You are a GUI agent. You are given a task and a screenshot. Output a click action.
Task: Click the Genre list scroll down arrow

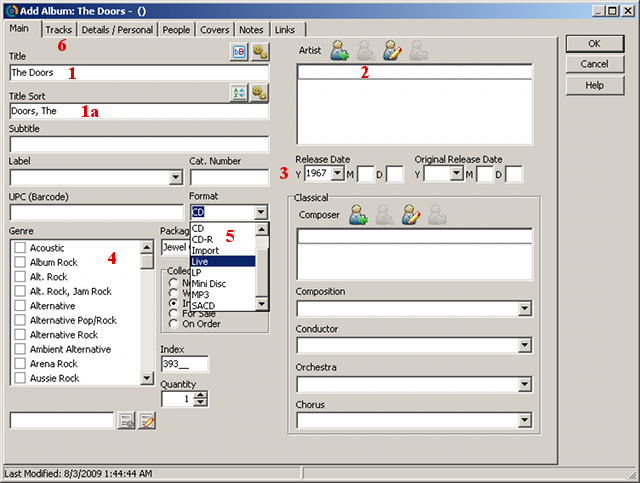pyautogui.click(x=147, y=378)
